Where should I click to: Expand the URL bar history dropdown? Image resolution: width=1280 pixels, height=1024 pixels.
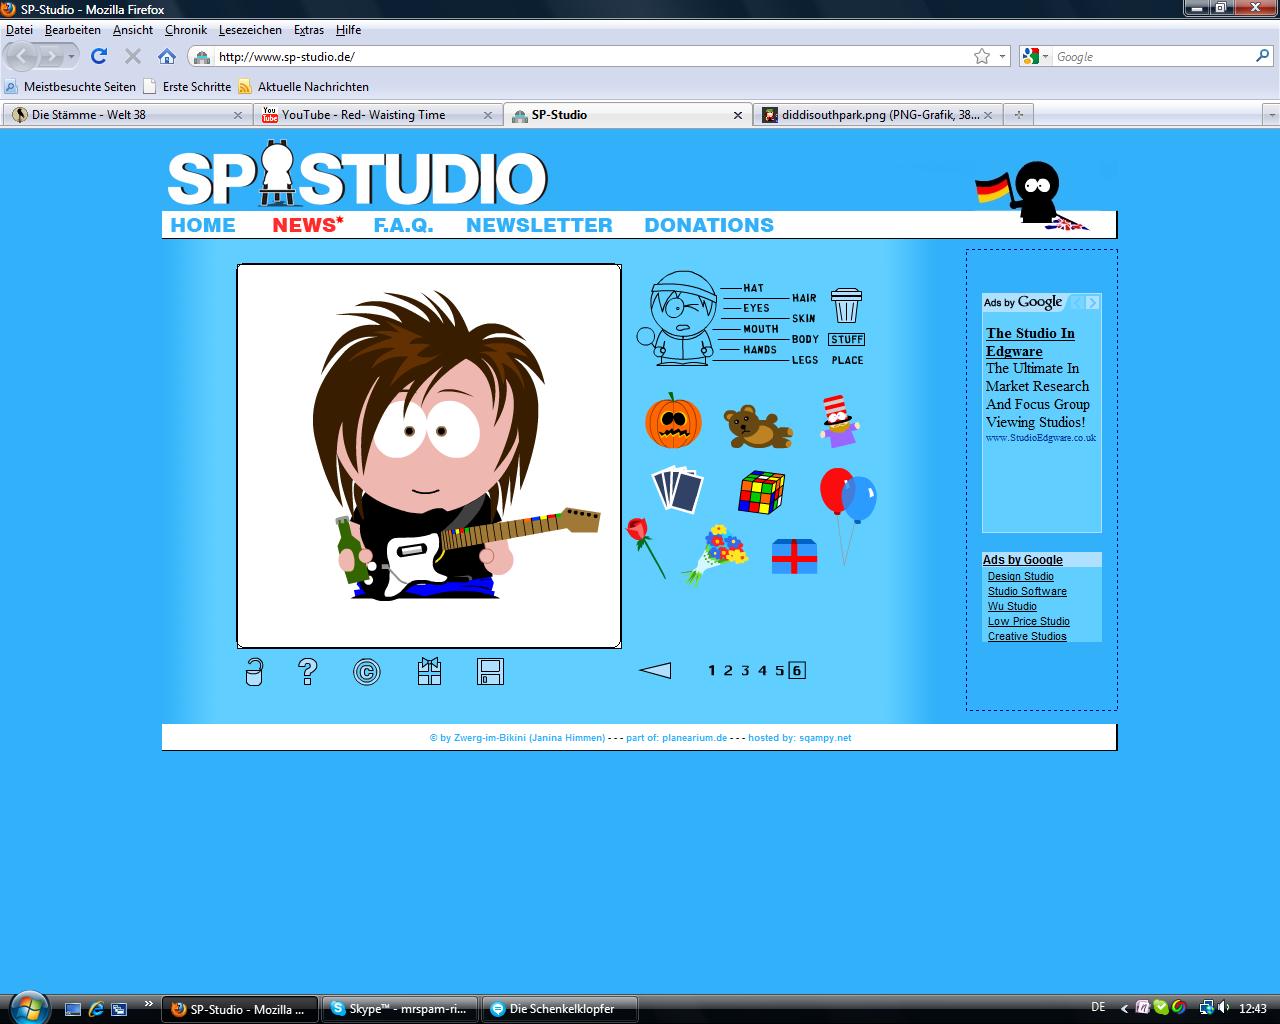pos(1003,57)
